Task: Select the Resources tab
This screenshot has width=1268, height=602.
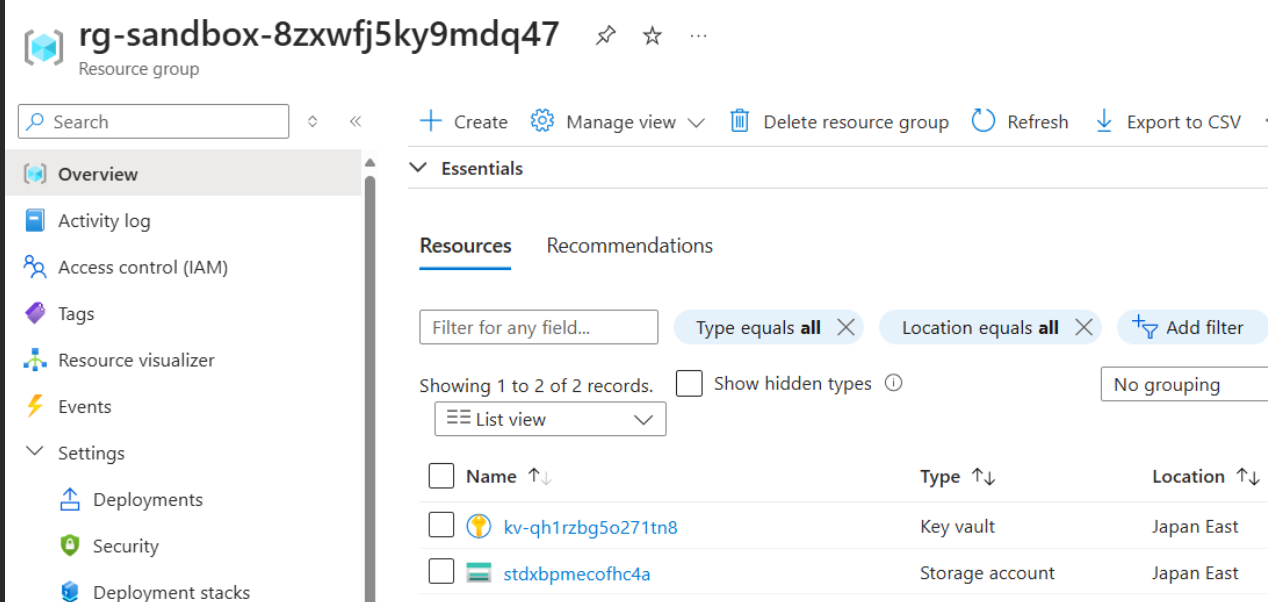Action: 465,246
